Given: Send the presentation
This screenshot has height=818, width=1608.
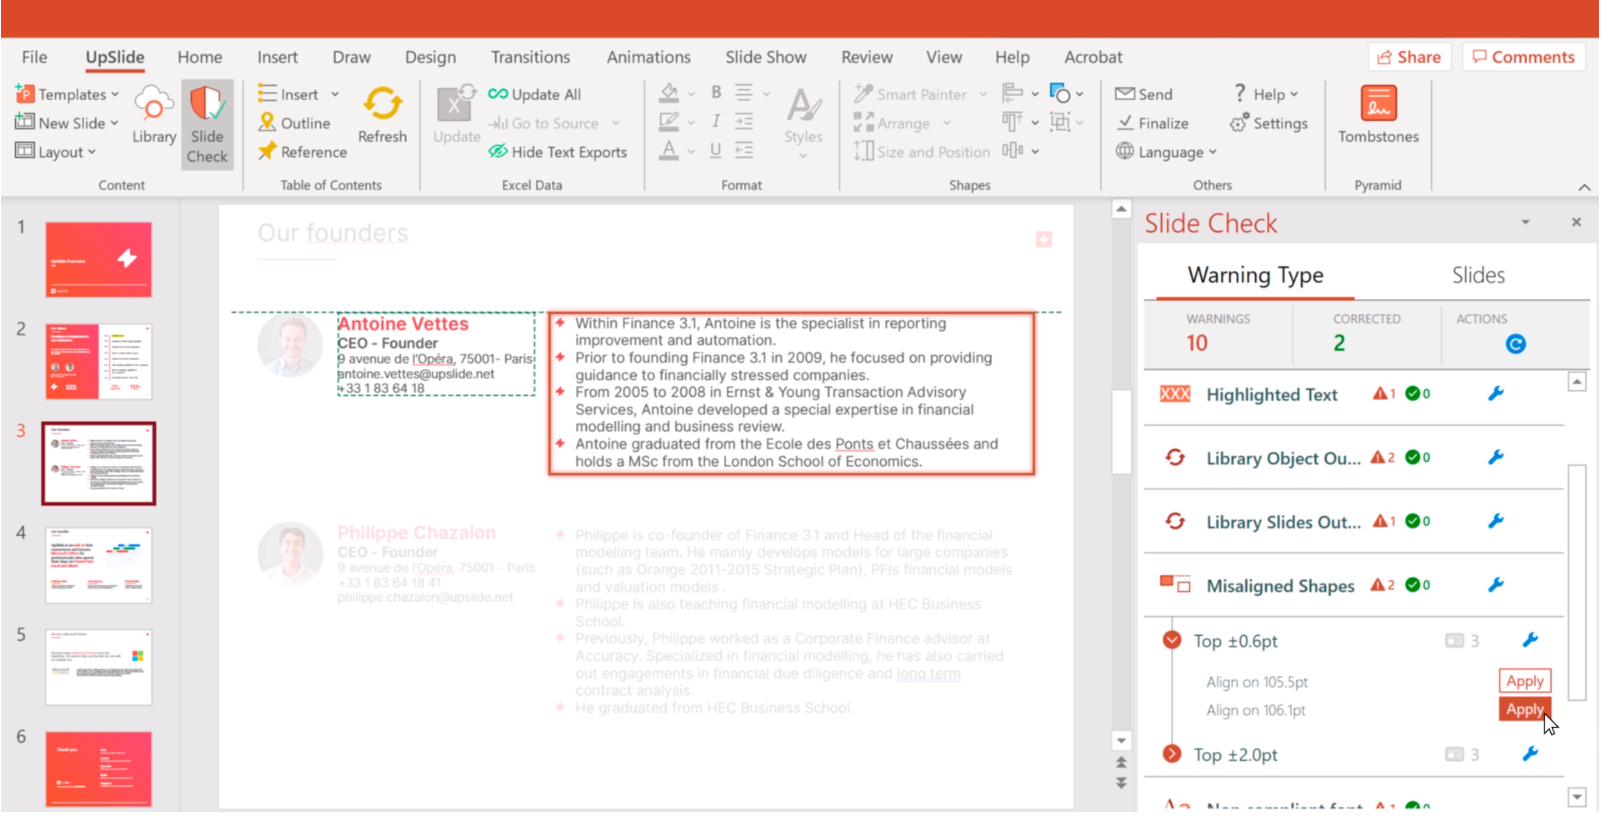Looking at the screenshot, I should (x=1144, y=94).
